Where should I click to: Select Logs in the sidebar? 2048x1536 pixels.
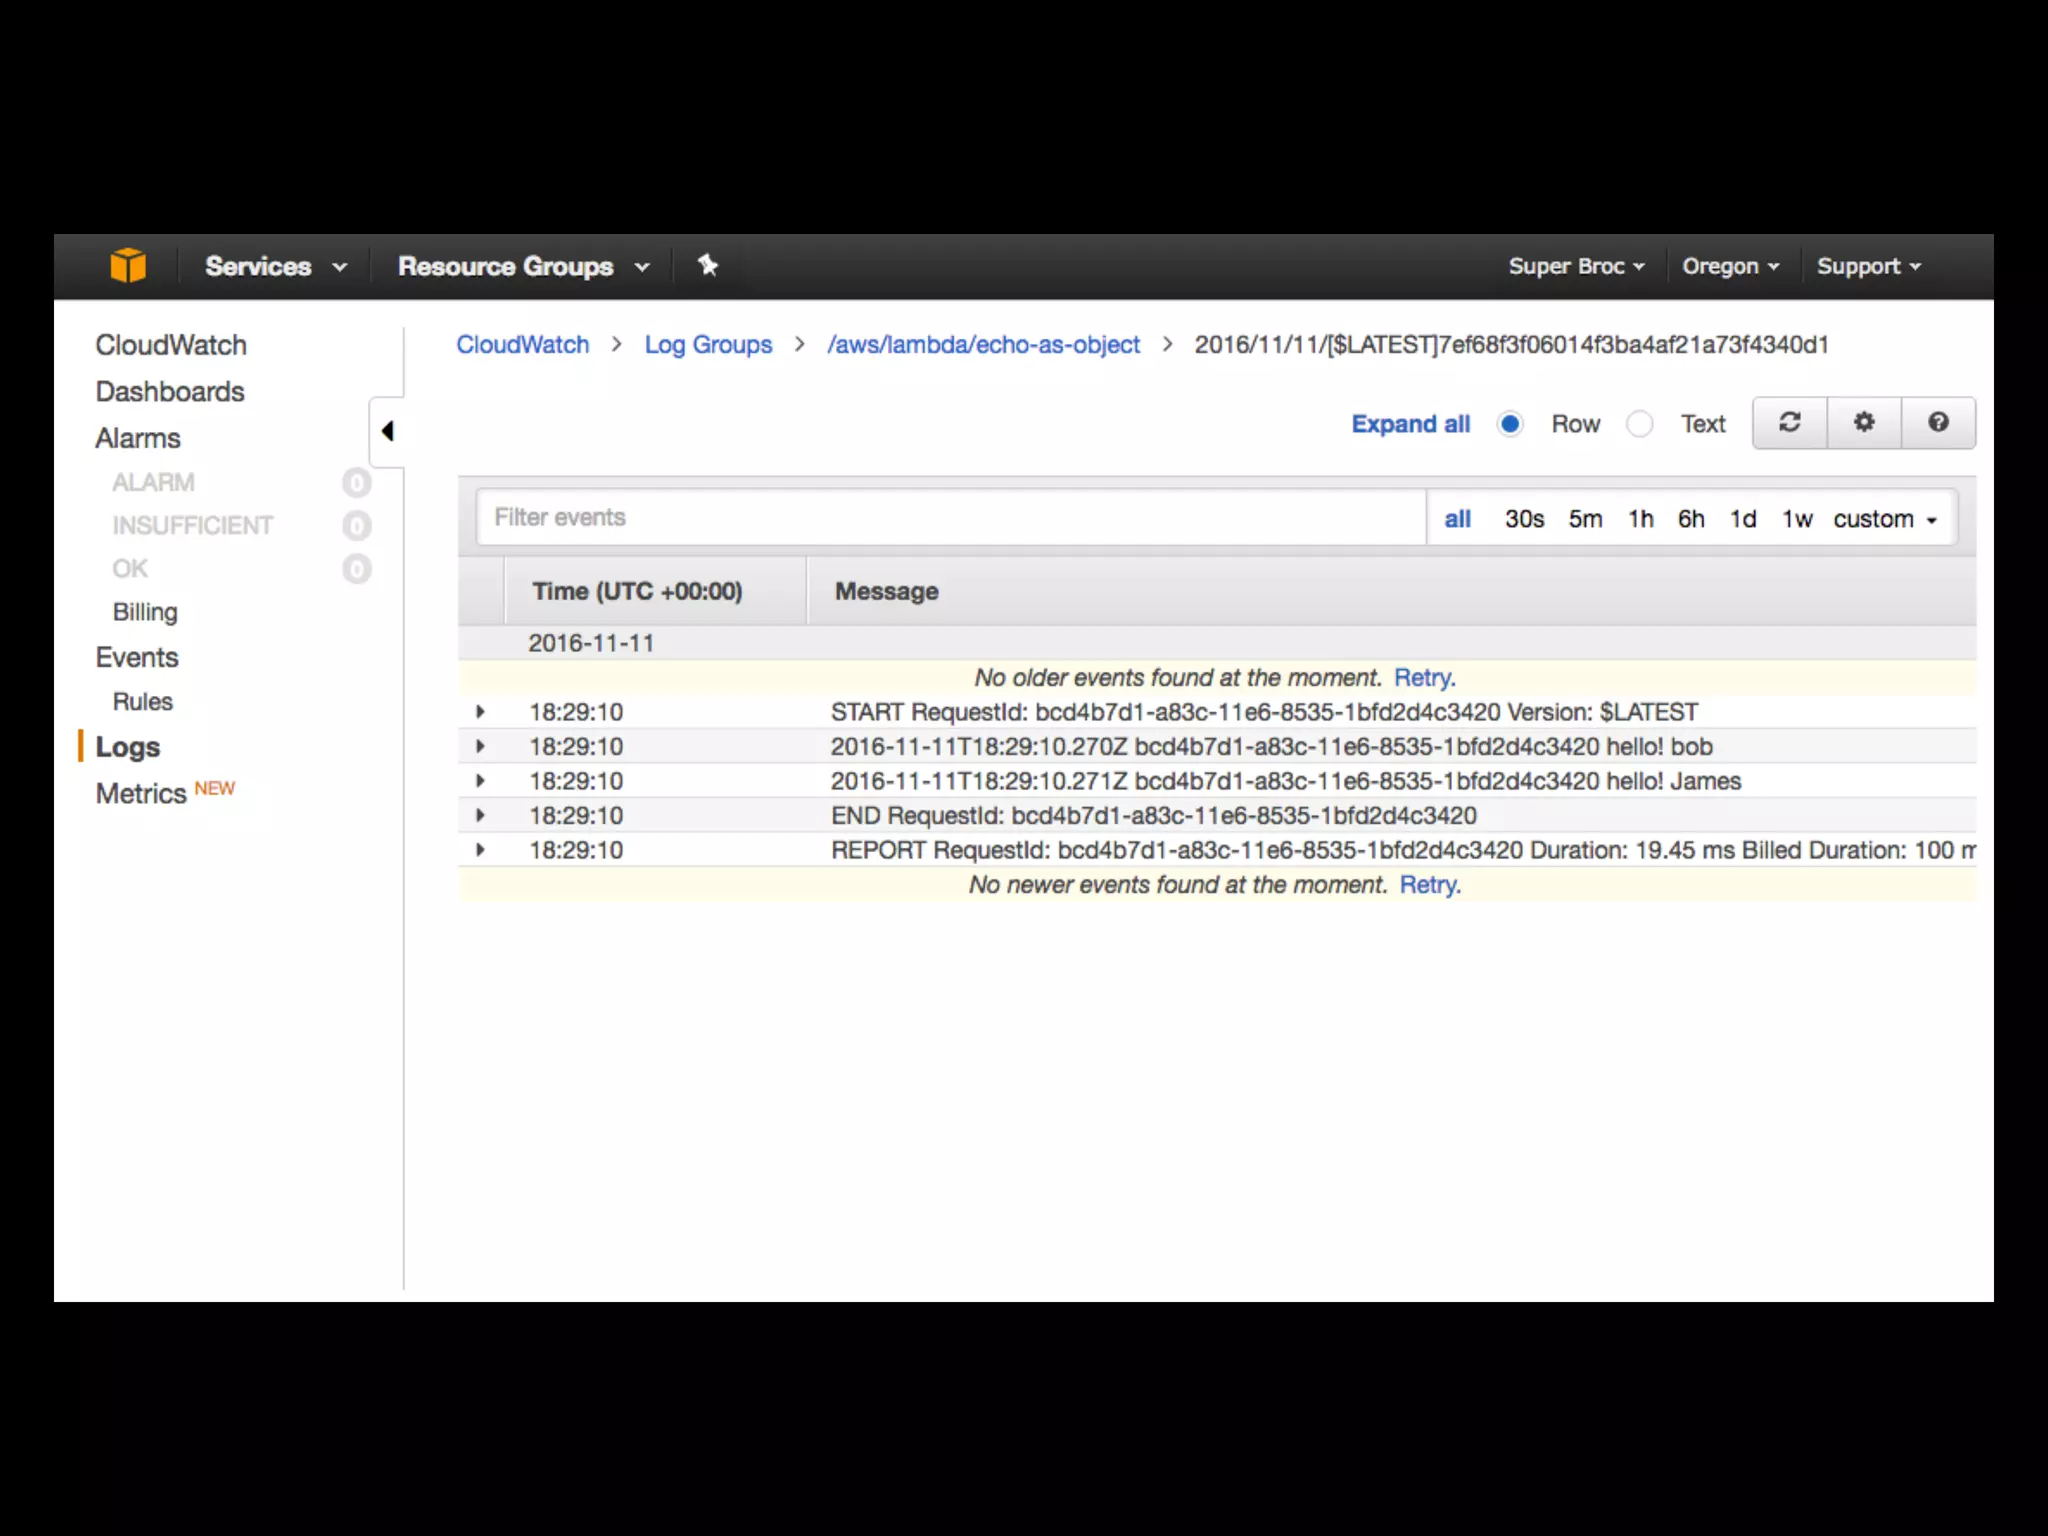point(128,747)
